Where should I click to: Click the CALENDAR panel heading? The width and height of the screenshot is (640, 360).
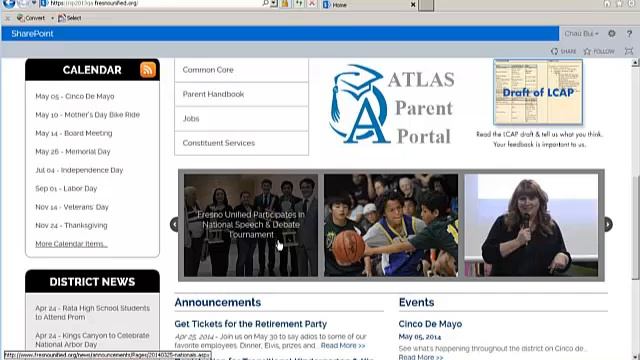[92, 70]
